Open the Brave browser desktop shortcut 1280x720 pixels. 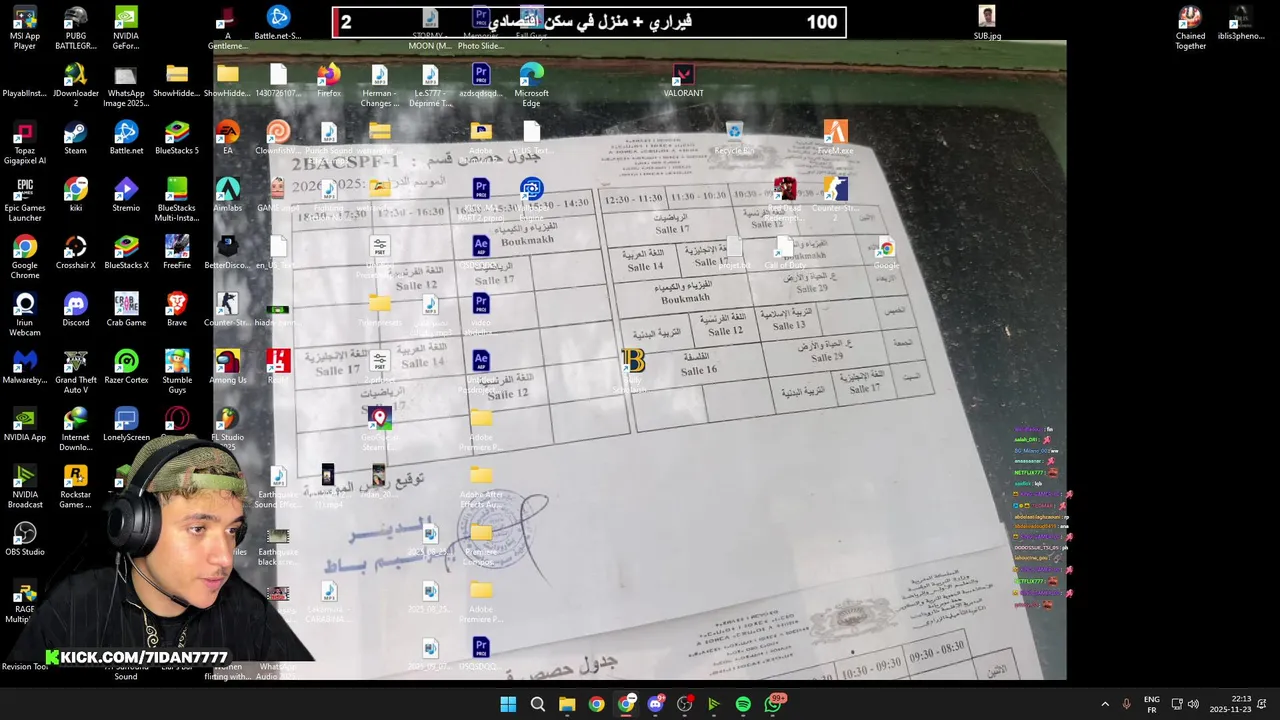coord(177,310)
